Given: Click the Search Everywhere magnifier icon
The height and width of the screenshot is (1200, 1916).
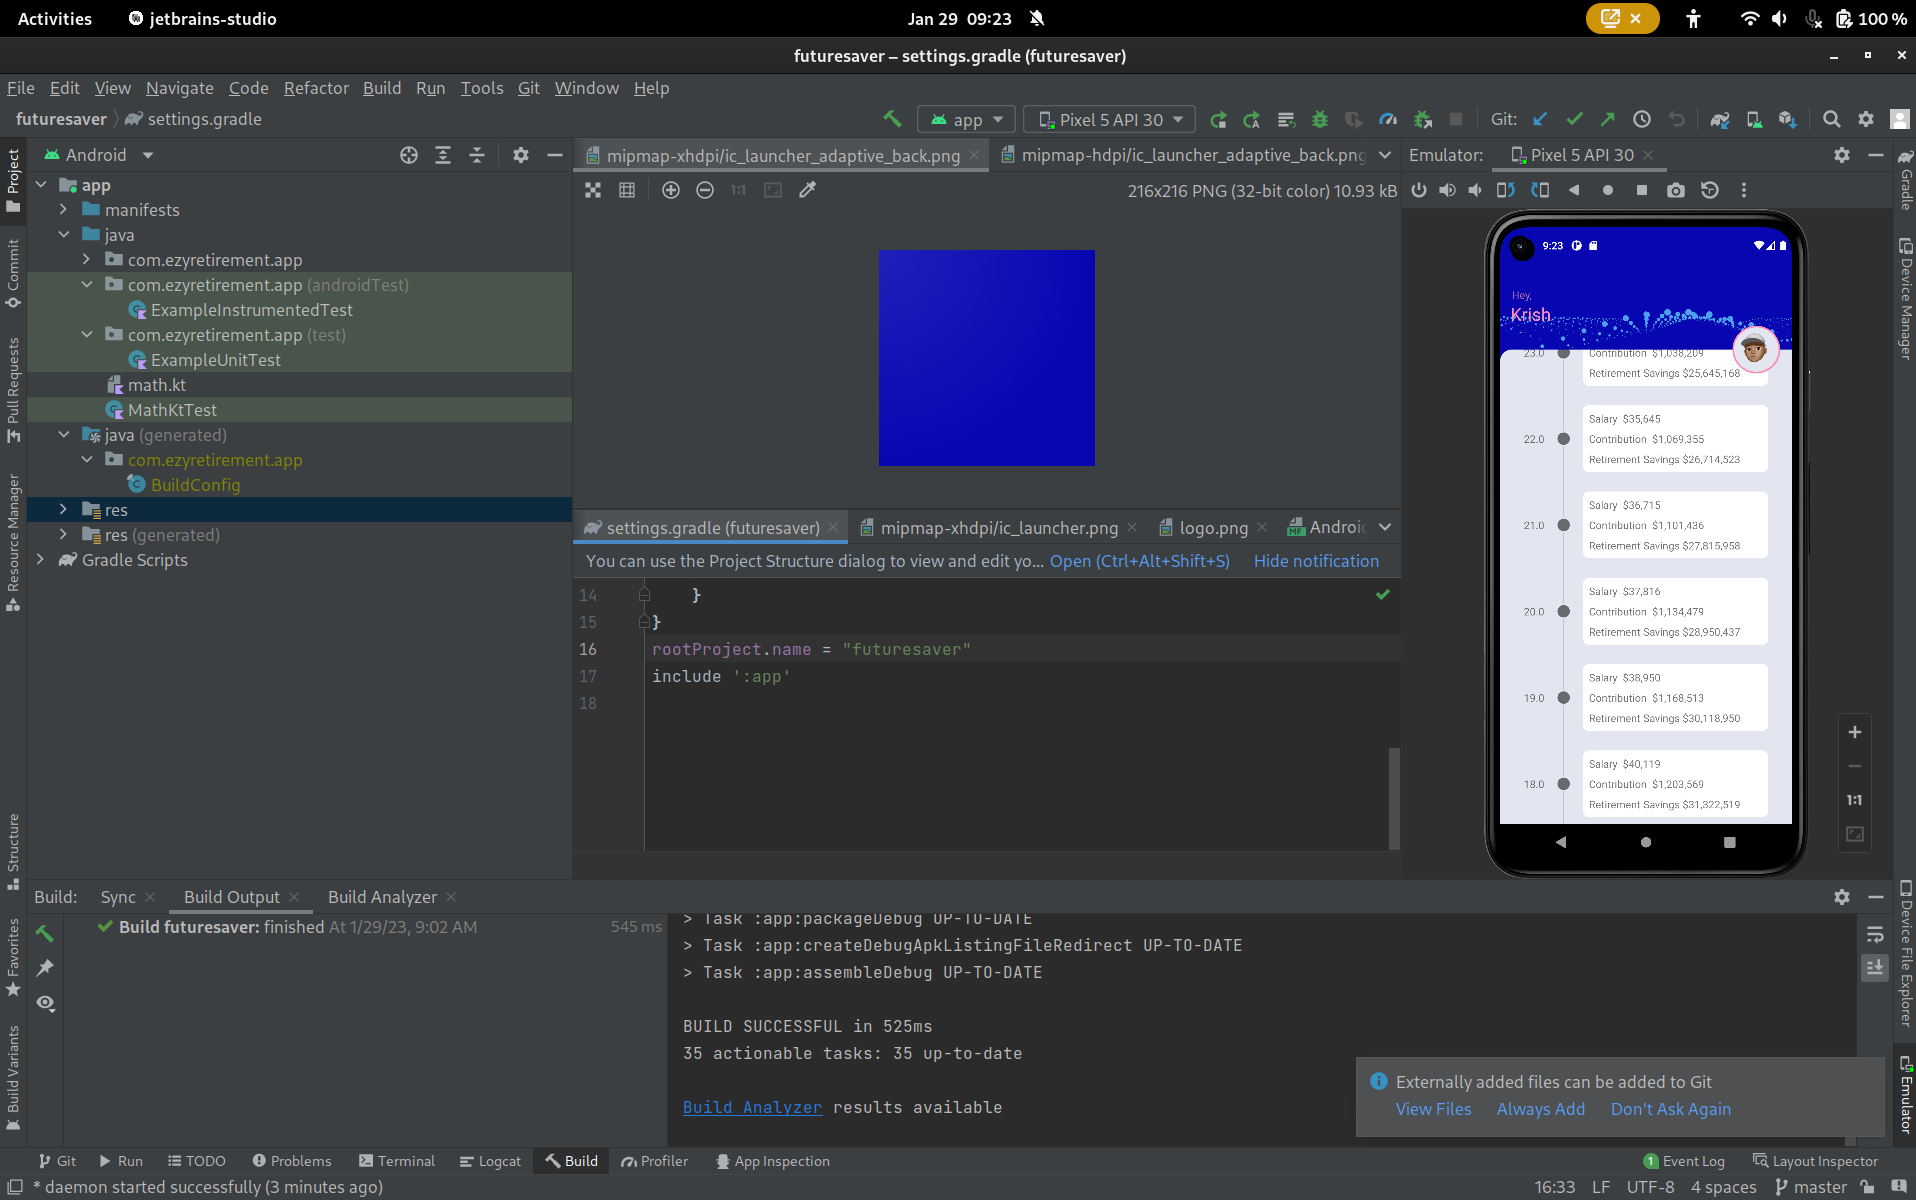Looking at the screenshot, I should pyautogui.click(x=1831, y=119).
